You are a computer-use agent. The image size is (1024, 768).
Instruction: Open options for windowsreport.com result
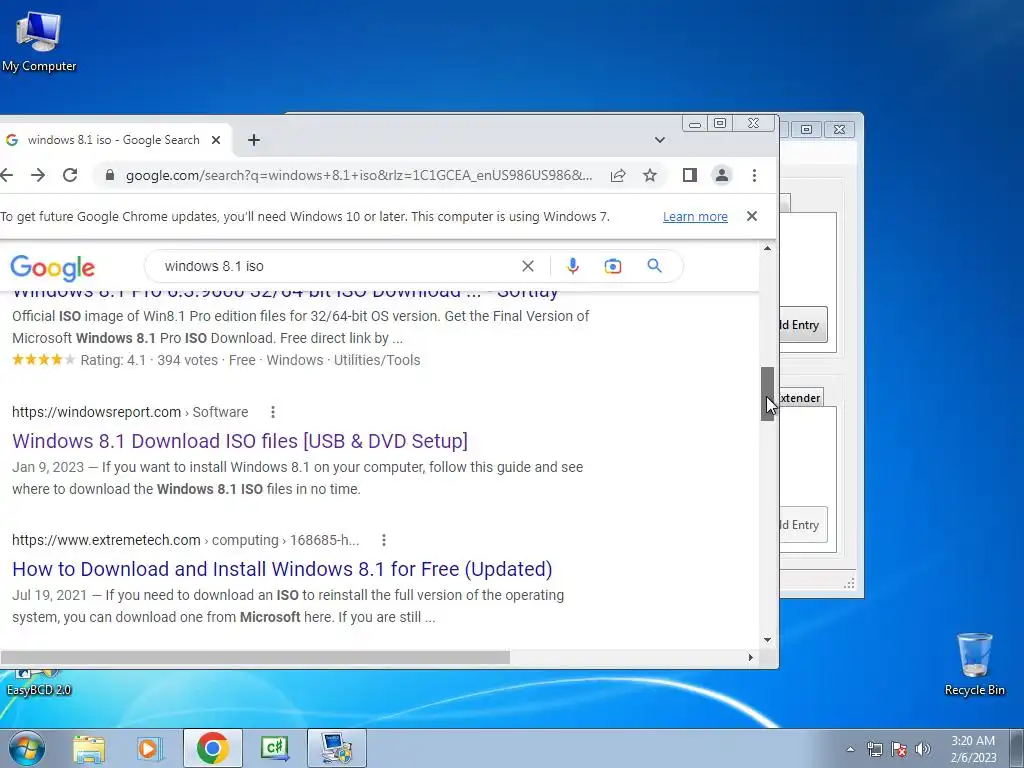point(273,412)
